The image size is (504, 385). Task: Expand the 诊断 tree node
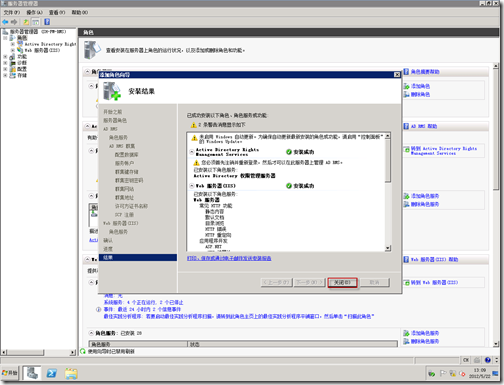(5, 63)
